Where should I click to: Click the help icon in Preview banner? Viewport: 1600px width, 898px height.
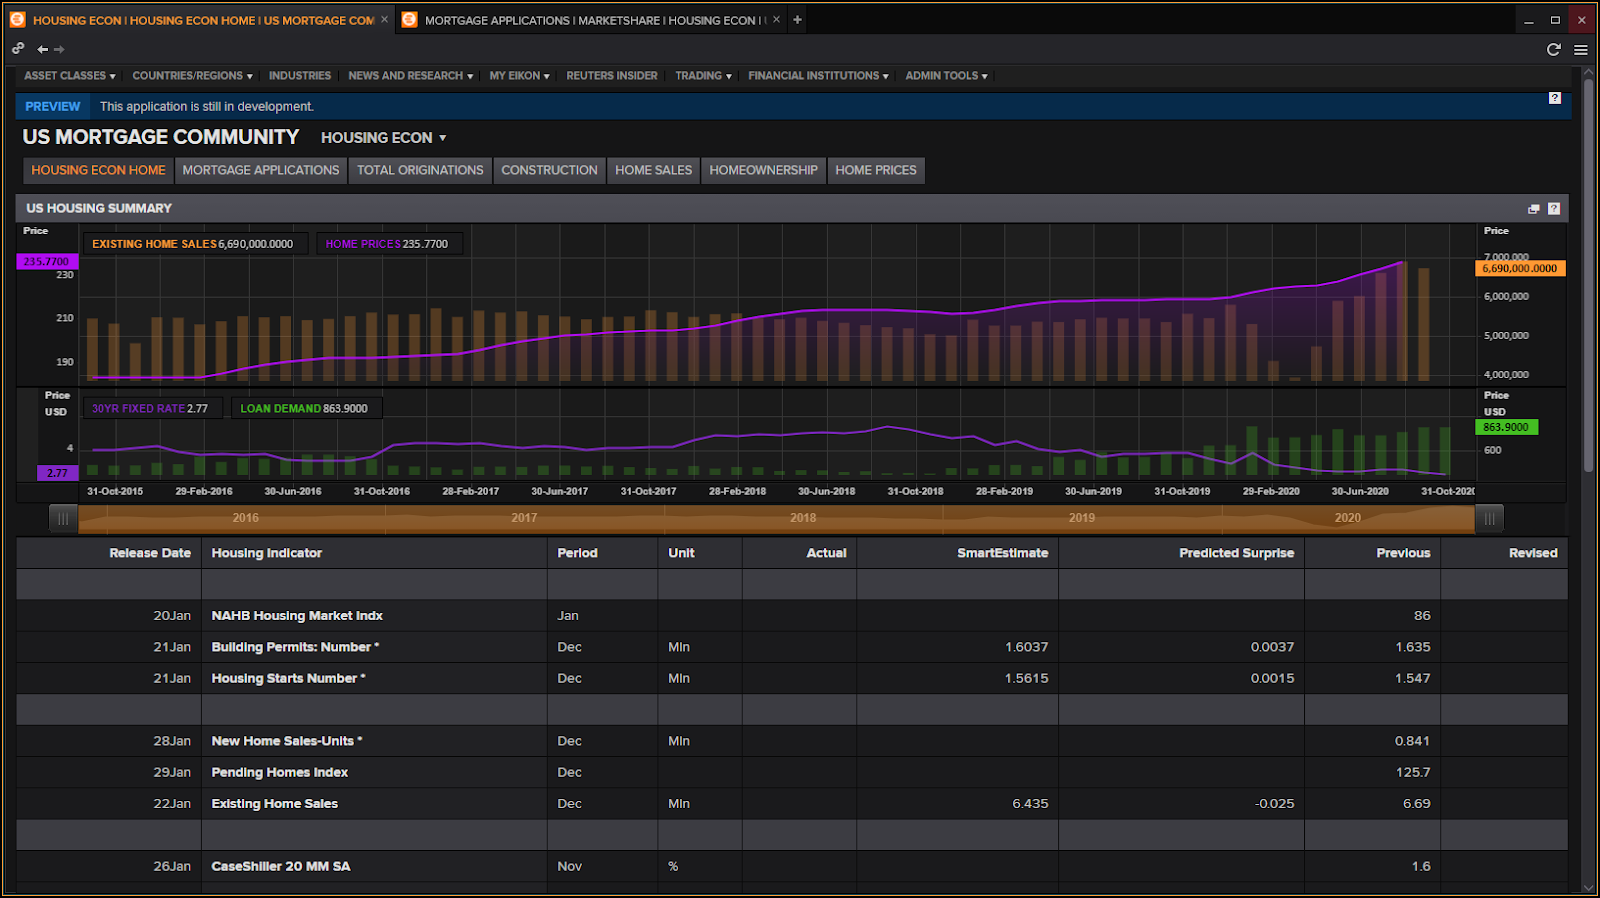pyautogui.click(x=1554, y=98)
